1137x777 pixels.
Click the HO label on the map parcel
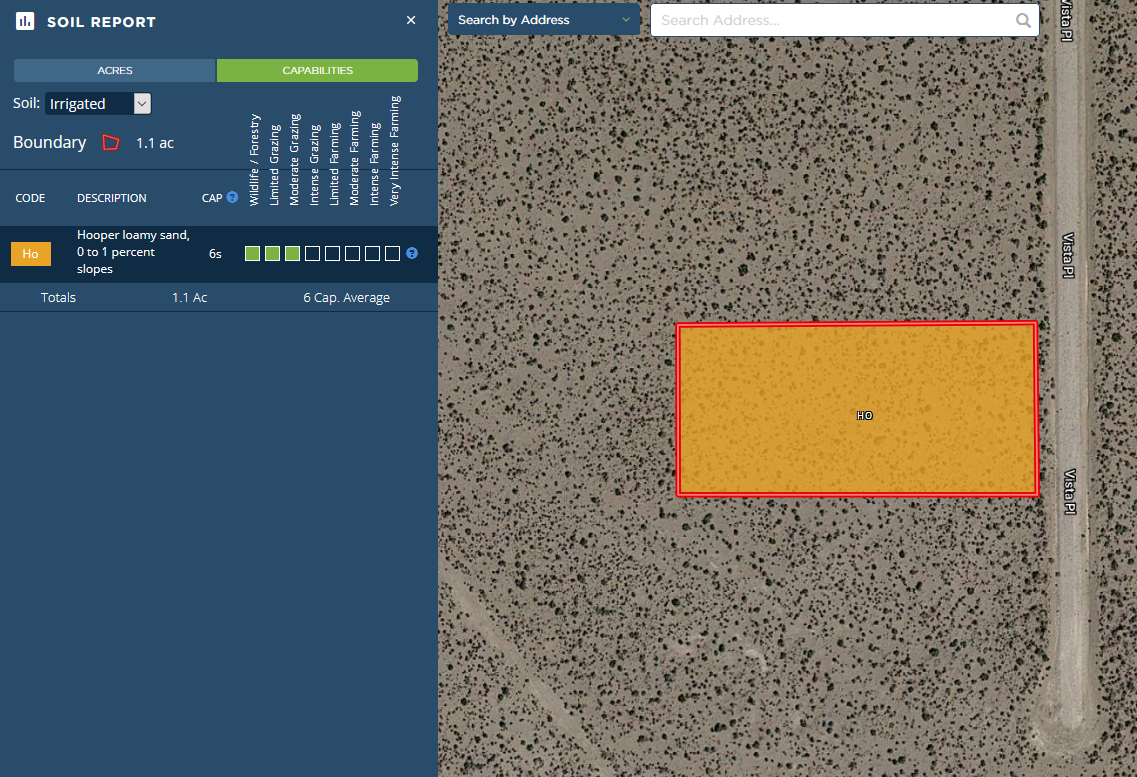pyautogui.click(x=865, y=415)
